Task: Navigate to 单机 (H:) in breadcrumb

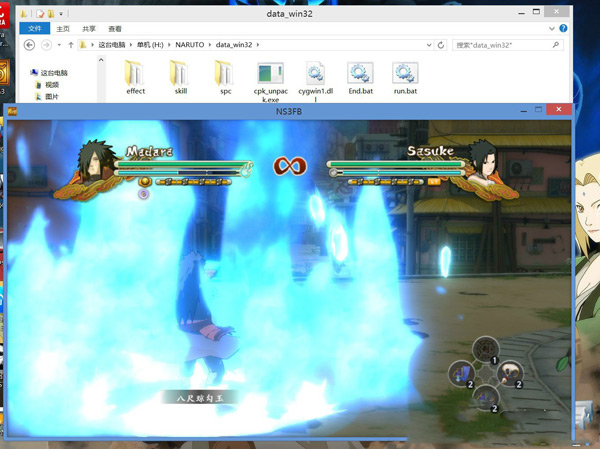Action: 150,45
